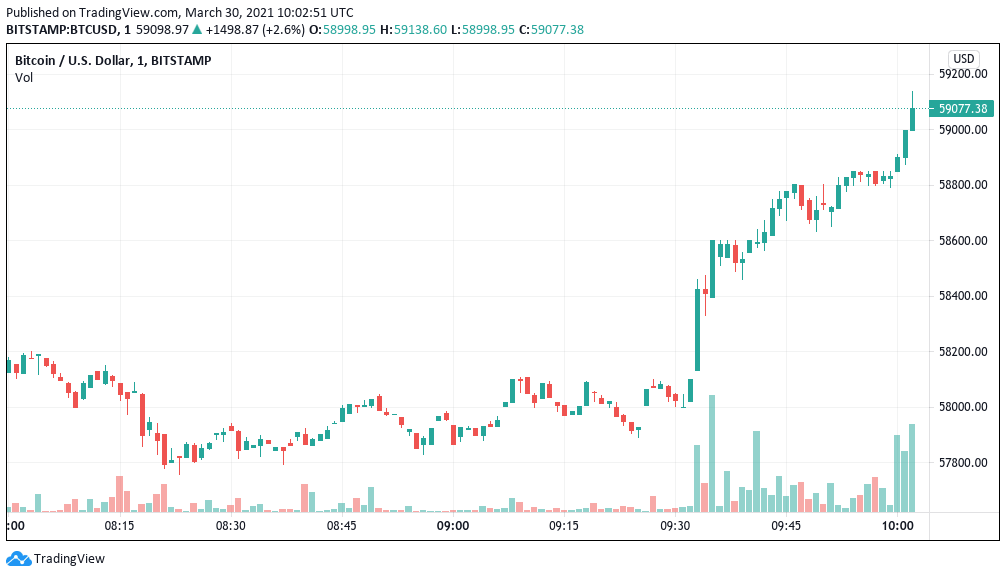Click the TradingView cloud logo icon

pyautogui.click(x=18, y=558)
